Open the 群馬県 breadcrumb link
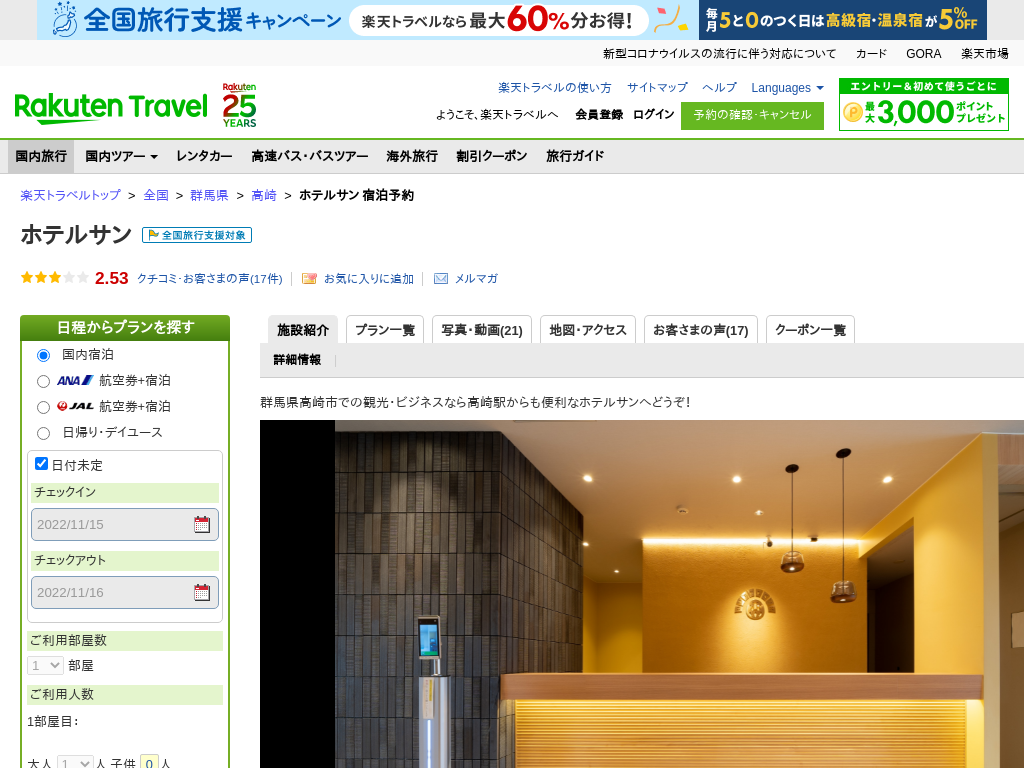 209,195
